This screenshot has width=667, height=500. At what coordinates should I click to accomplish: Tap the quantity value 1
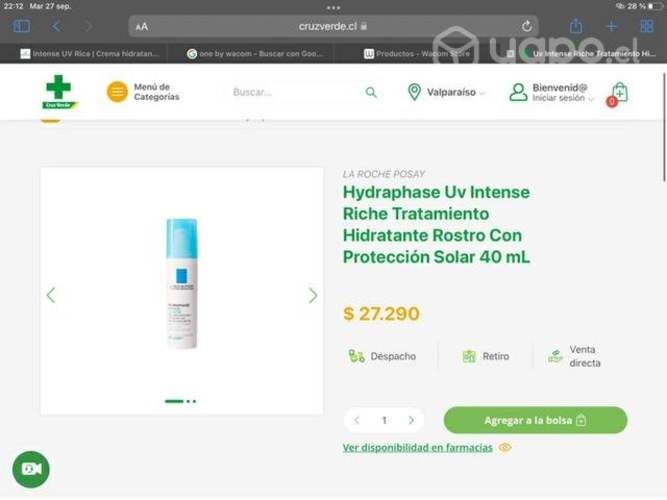[x=384, y=420]
